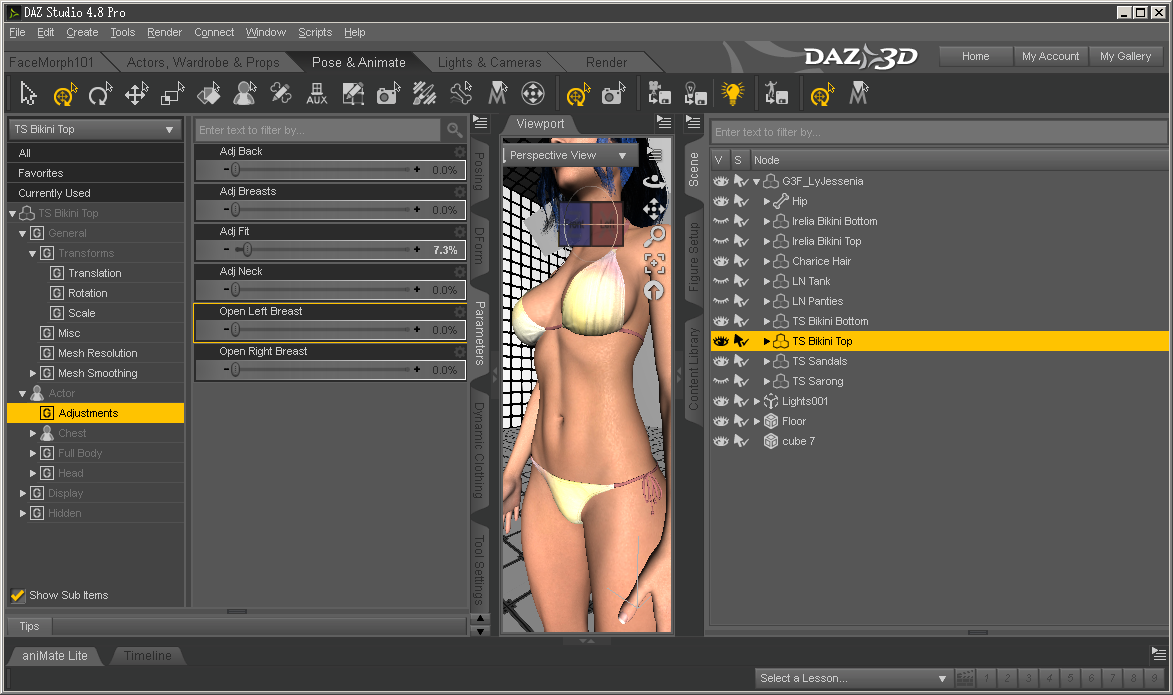Toggle Show Sub Items checkbox
The height and width of the screenshot is (695, 1173).
pos(17,596)
